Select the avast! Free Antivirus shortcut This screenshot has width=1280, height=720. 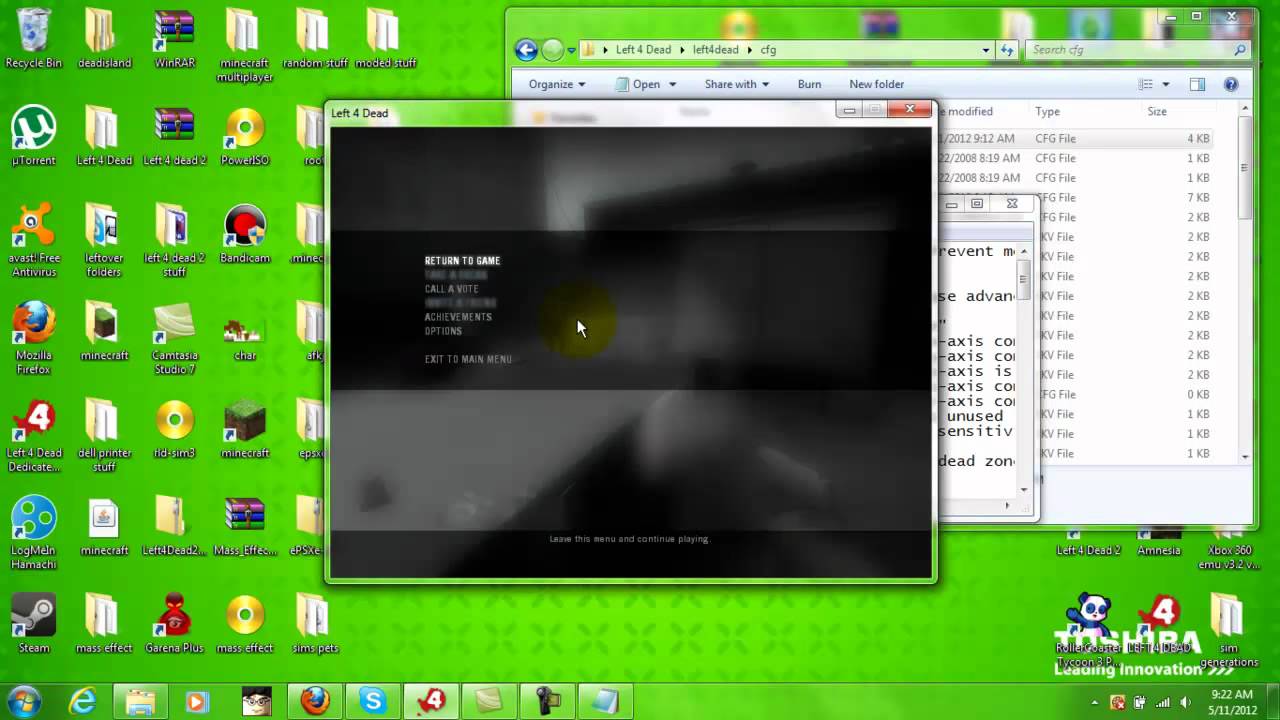(x=34, y=241)
